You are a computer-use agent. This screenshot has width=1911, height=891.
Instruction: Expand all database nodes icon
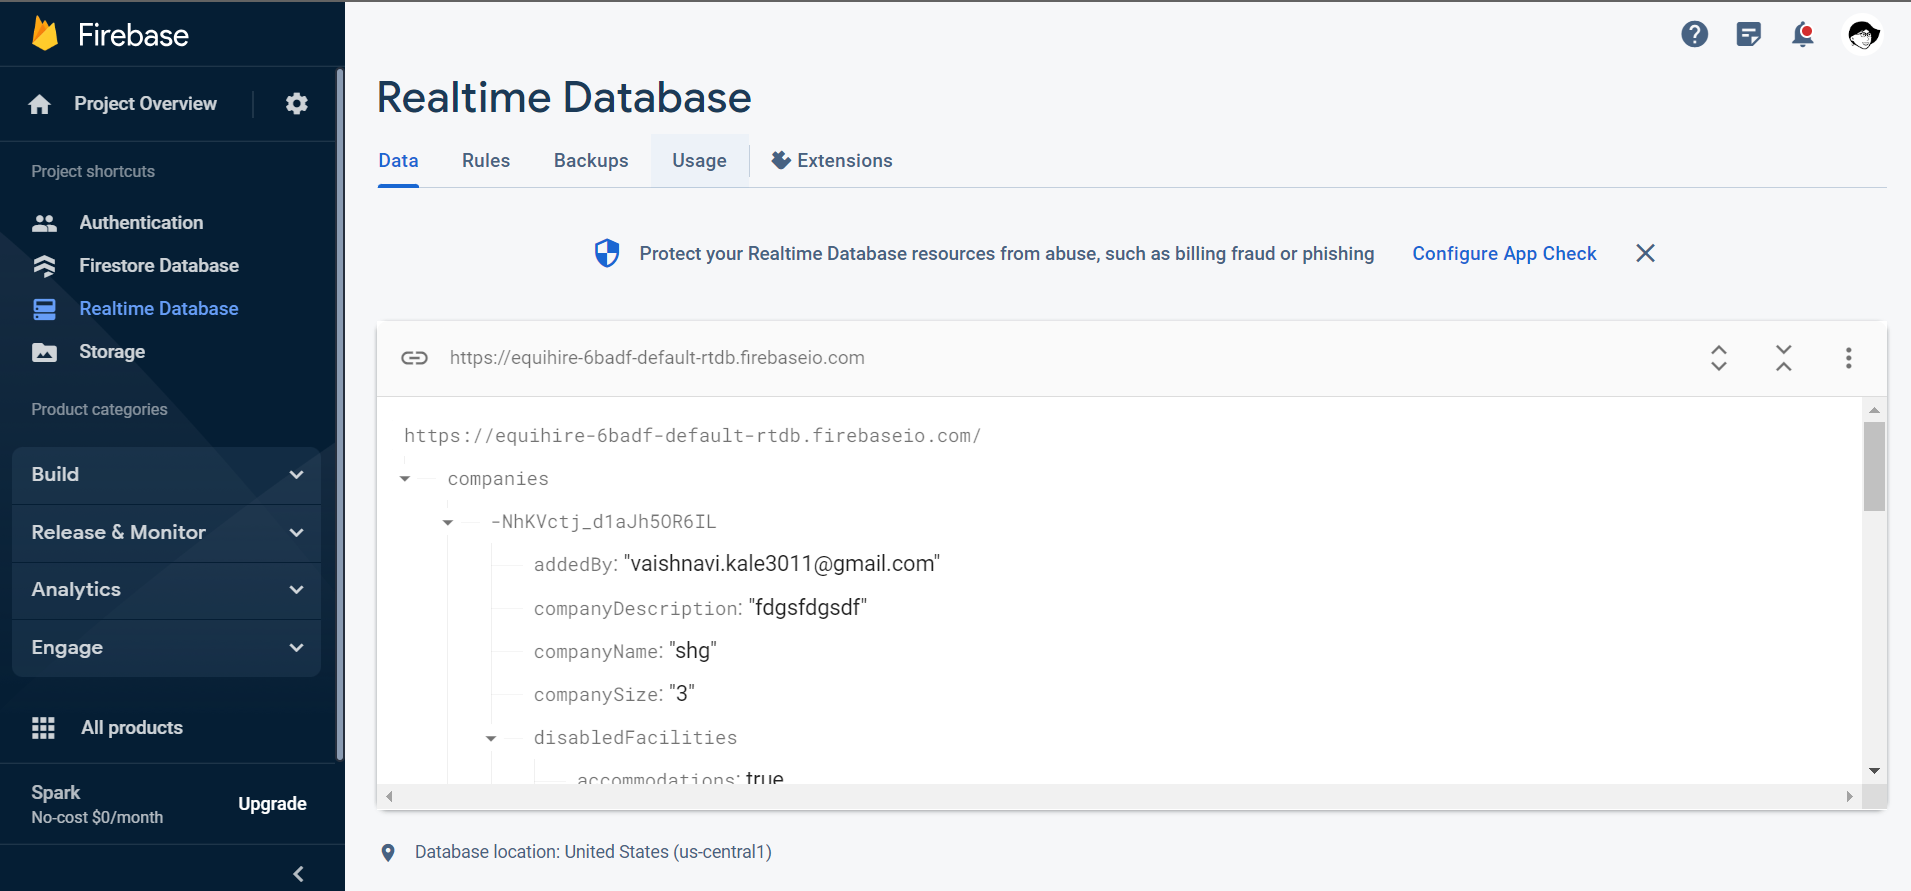(1718, 358)
